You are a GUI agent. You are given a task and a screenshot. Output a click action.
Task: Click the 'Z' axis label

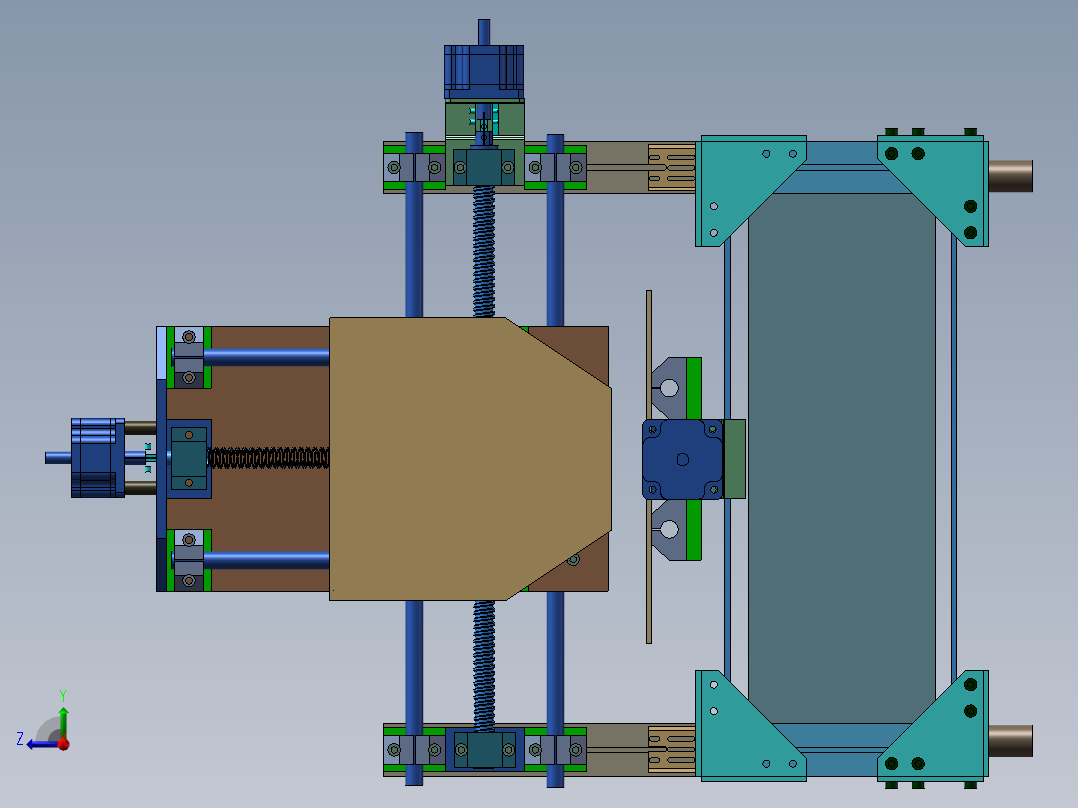[20, 739]
